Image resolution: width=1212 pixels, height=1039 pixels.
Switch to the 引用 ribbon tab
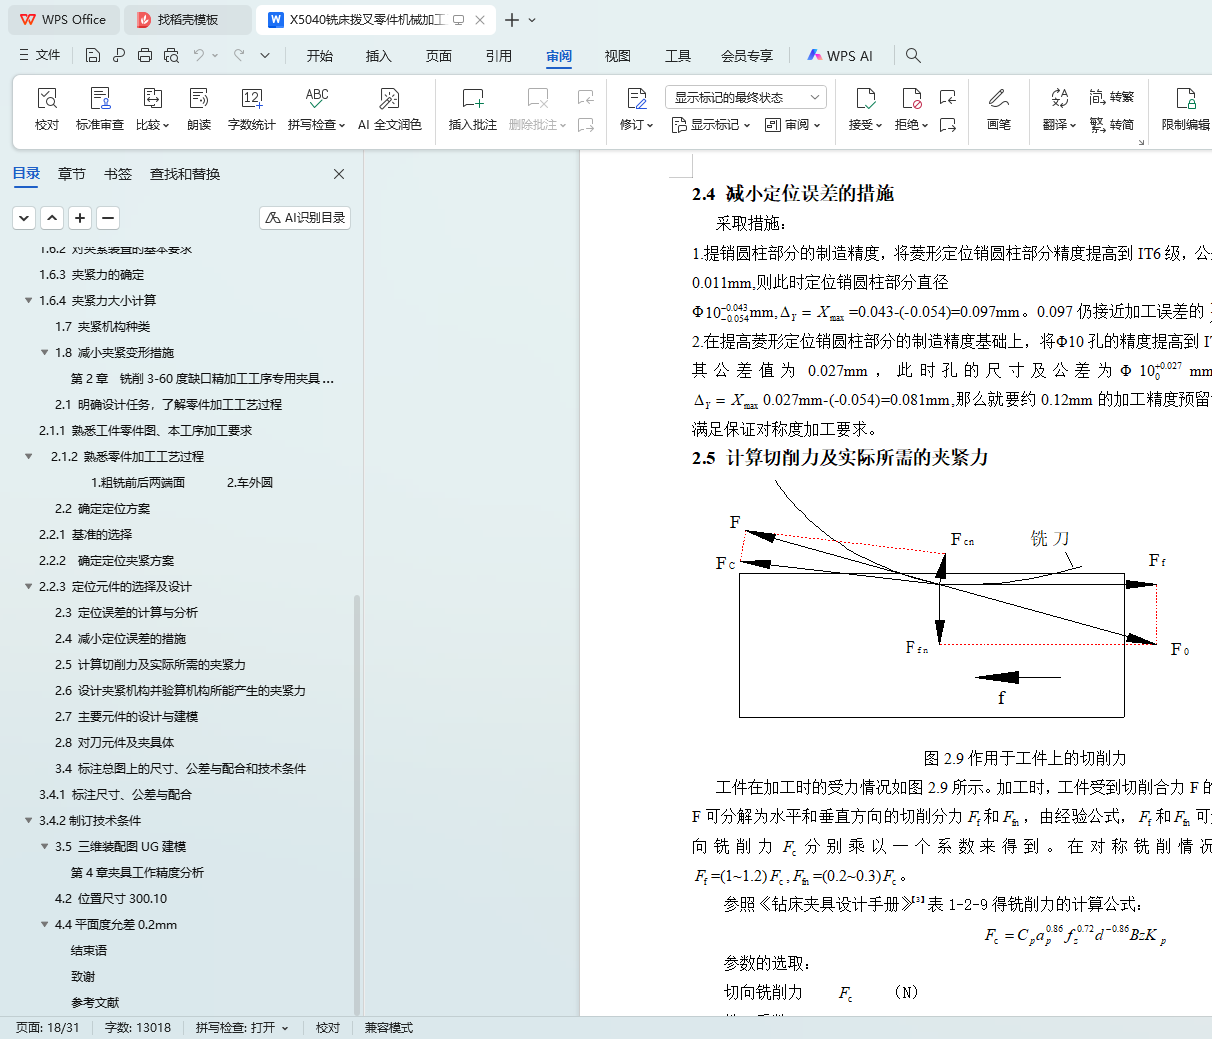click(499, 56)
